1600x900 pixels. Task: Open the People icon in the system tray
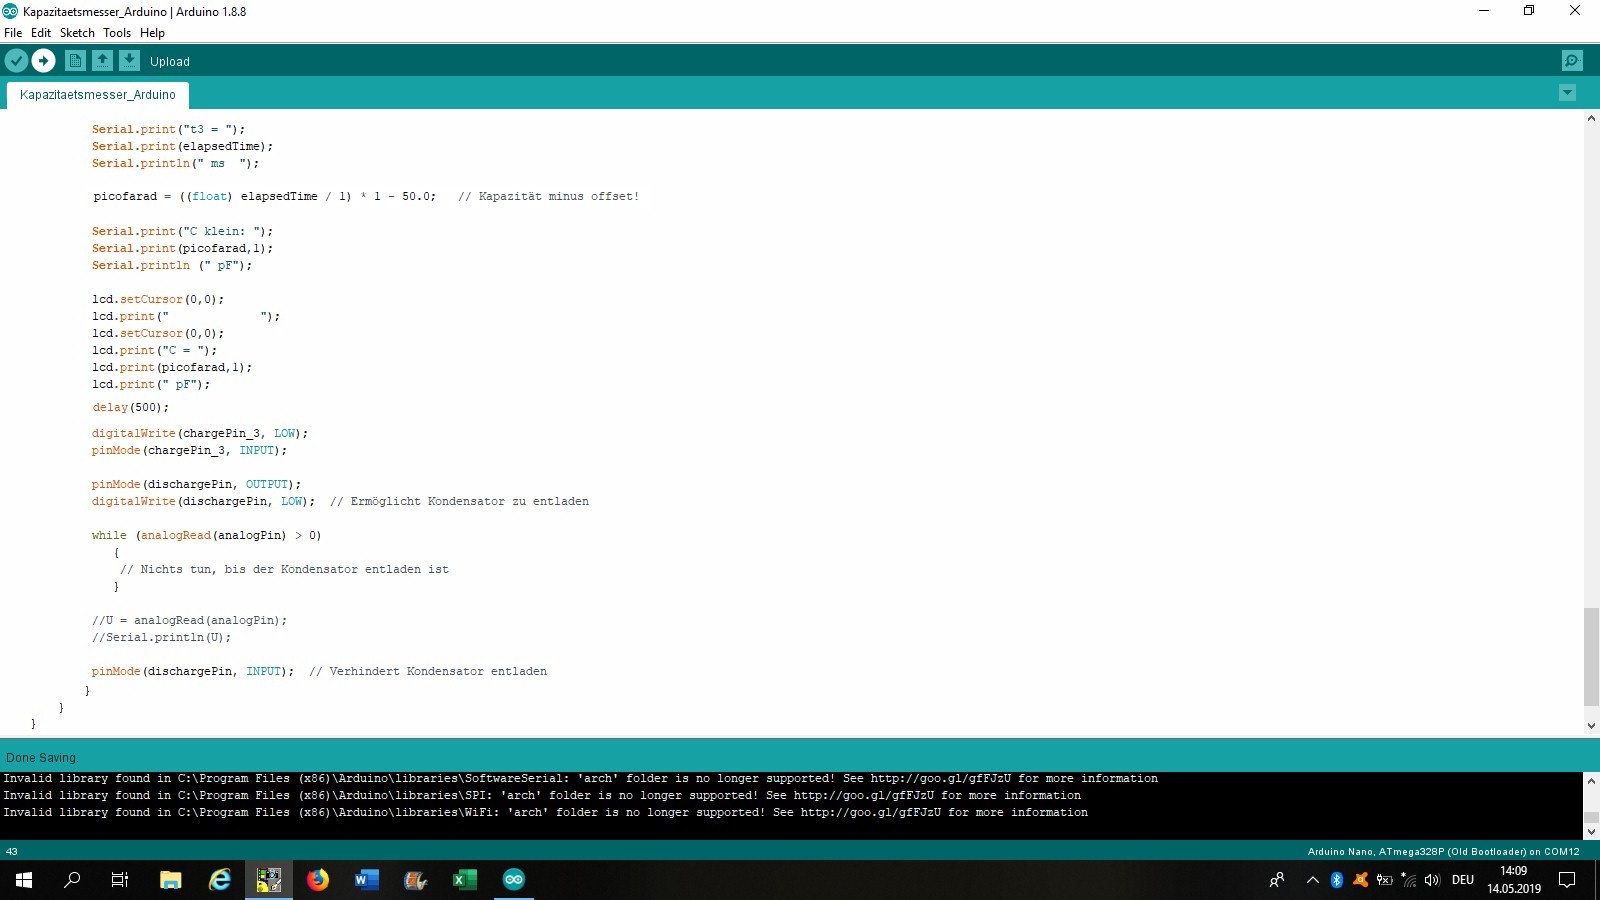click(x=1277, y=880)
